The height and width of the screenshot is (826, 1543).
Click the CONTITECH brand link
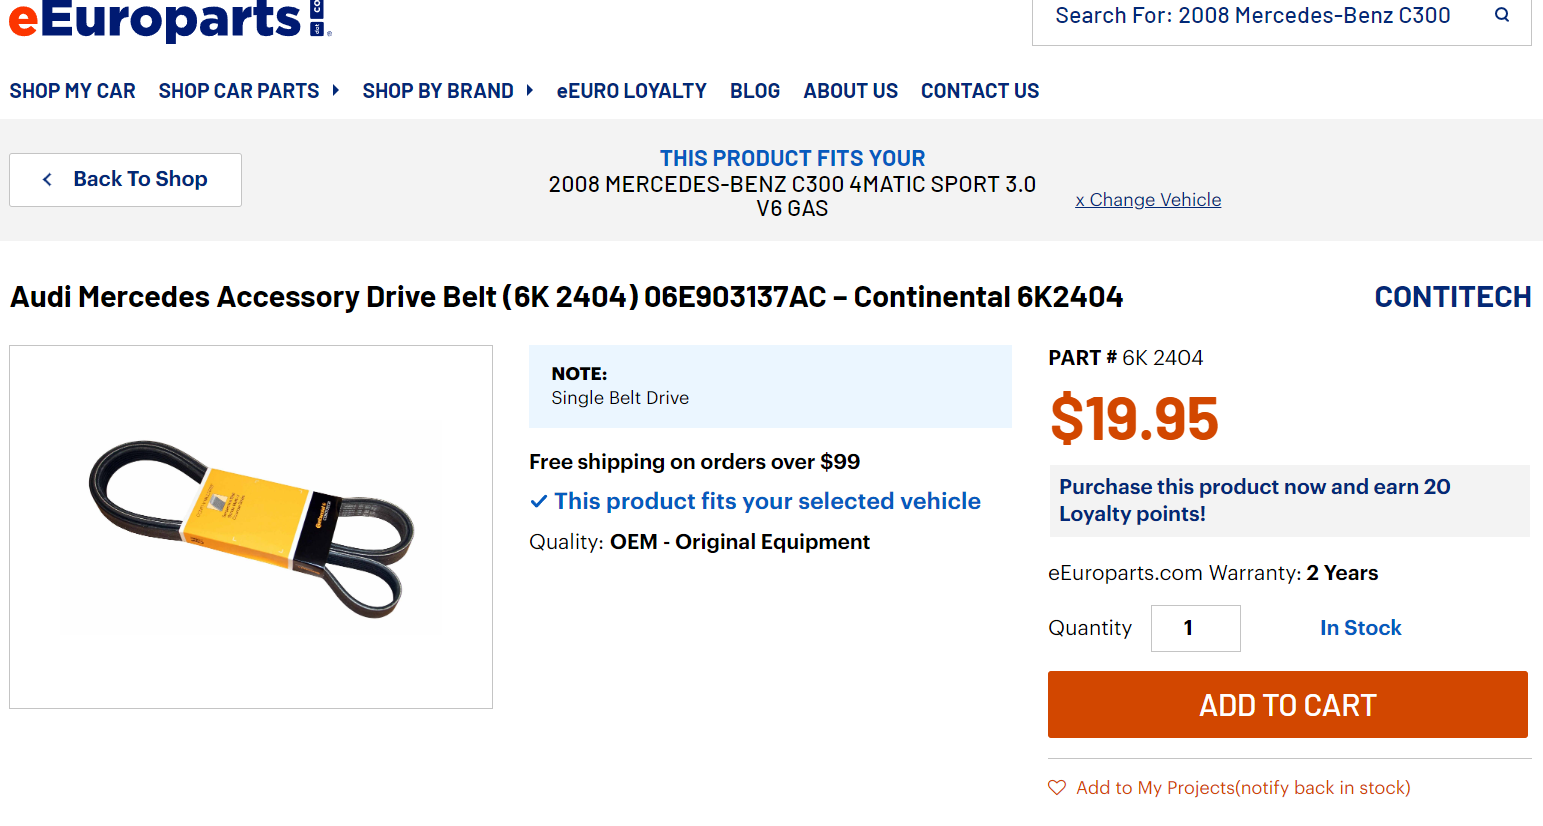(1453, 297)
